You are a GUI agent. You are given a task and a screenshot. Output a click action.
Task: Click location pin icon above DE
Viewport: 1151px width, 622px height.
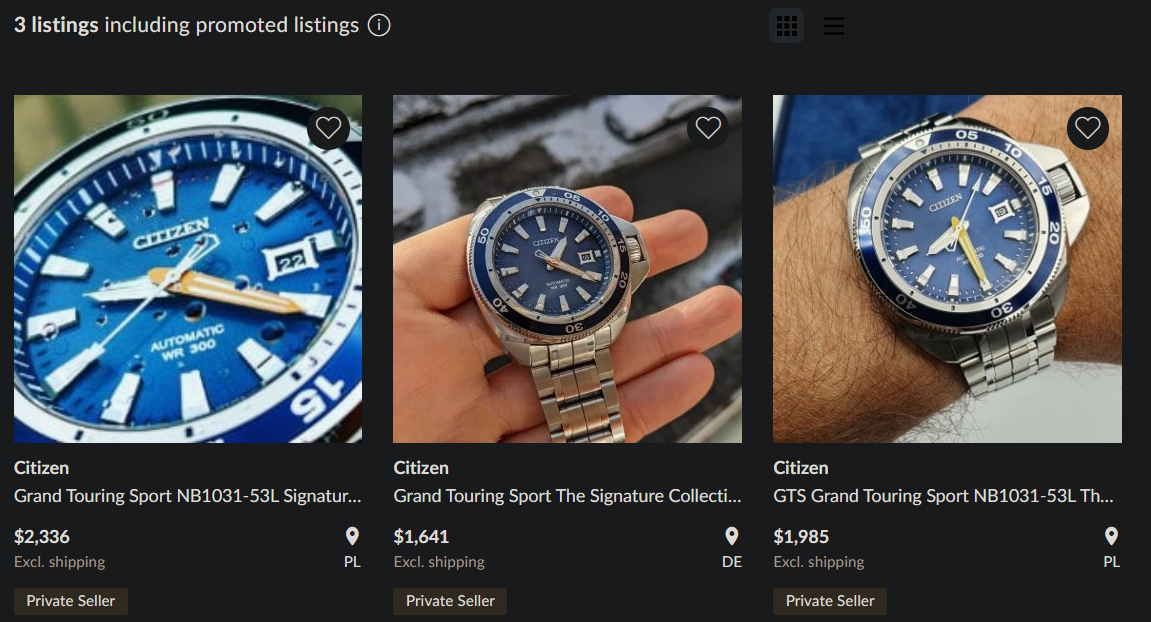[732, 537]
